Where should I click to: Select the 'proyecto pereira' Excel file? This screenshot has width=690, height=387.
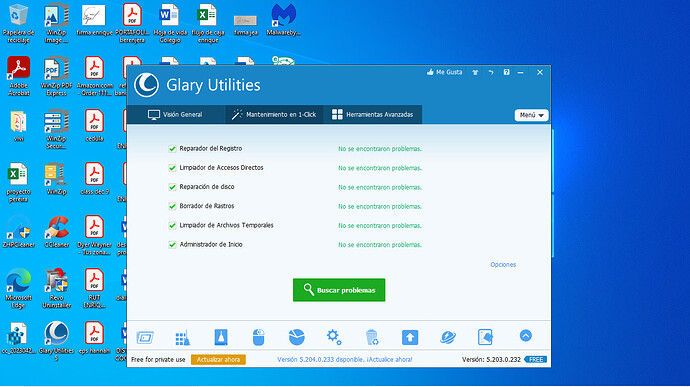pyautogui.click(x=18, y=182)
